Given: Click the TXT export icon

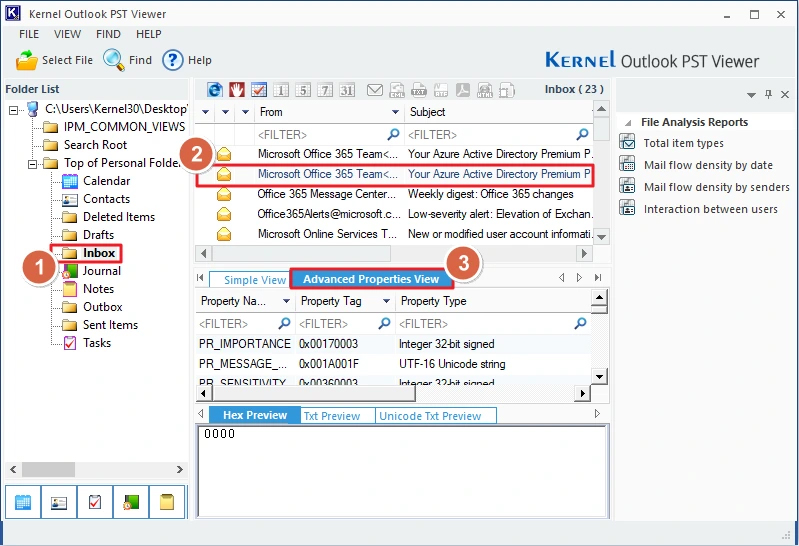Looking at the screenshot, I should tap(419, 90).
